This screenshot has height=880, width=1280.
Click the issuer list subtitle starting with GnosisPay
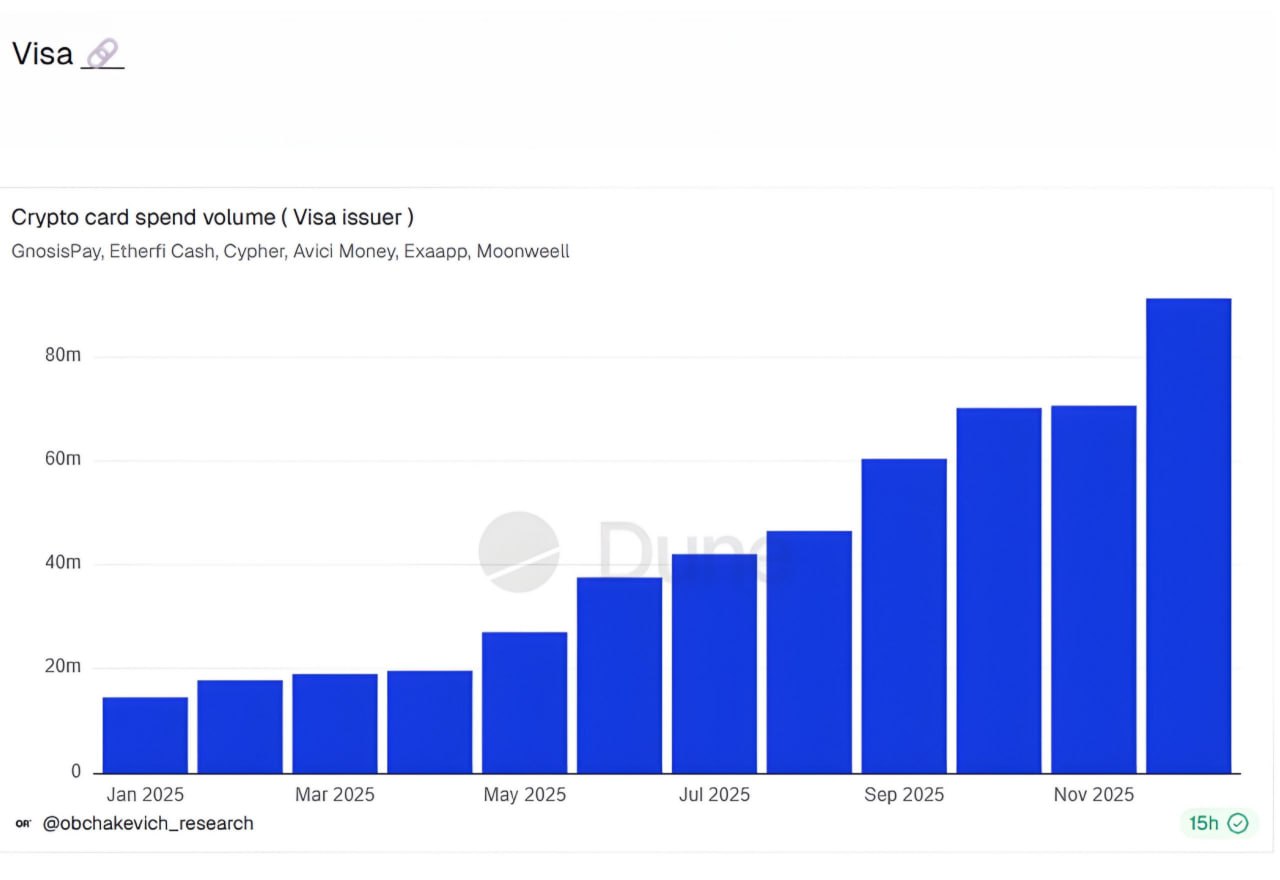pyautogui.click(x=290, y=252)
